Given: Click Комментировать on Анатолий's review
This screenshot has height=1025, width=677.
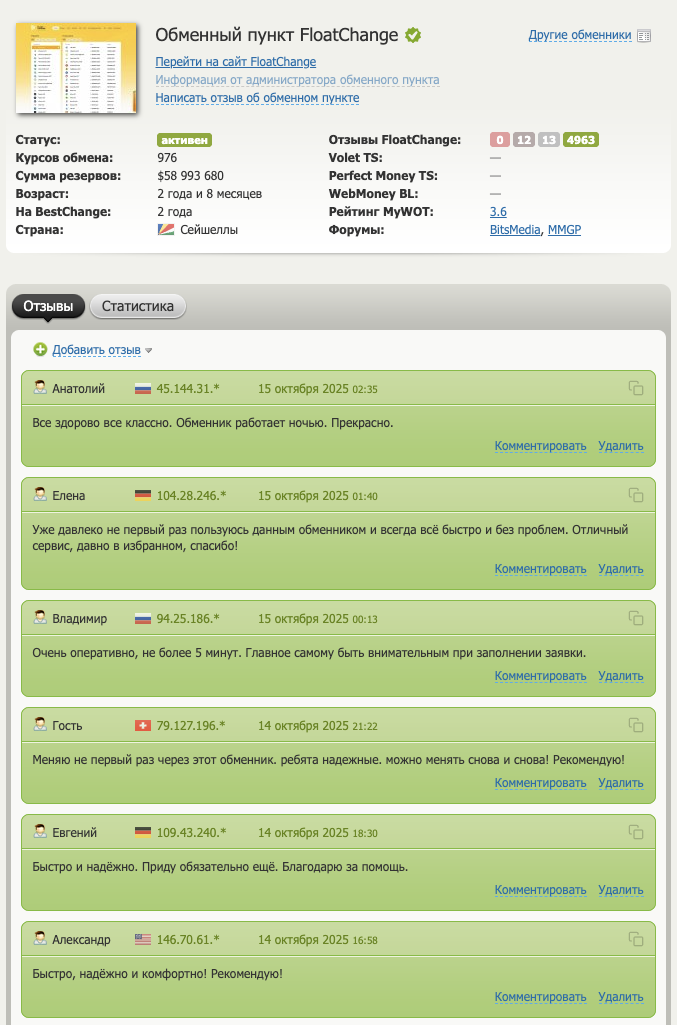Looking at the screenshot, I should (540, 446).
